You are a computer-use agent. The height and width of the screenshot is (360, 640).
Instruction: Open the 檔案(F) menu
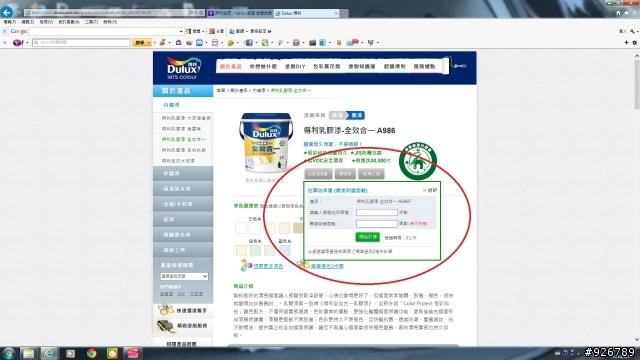click(x=9, y=22)
